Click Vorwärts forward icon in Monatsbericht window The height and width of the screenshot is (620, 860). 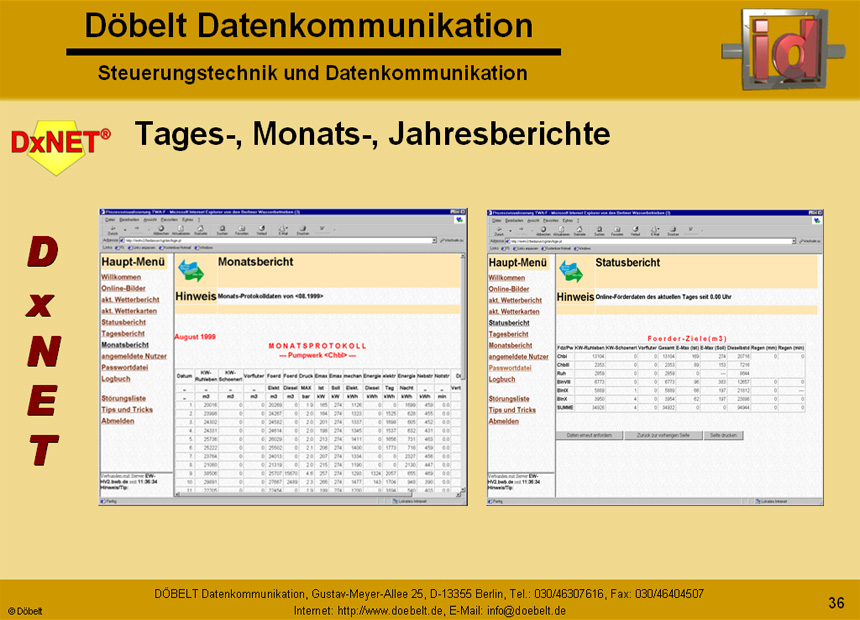[137, 230]
